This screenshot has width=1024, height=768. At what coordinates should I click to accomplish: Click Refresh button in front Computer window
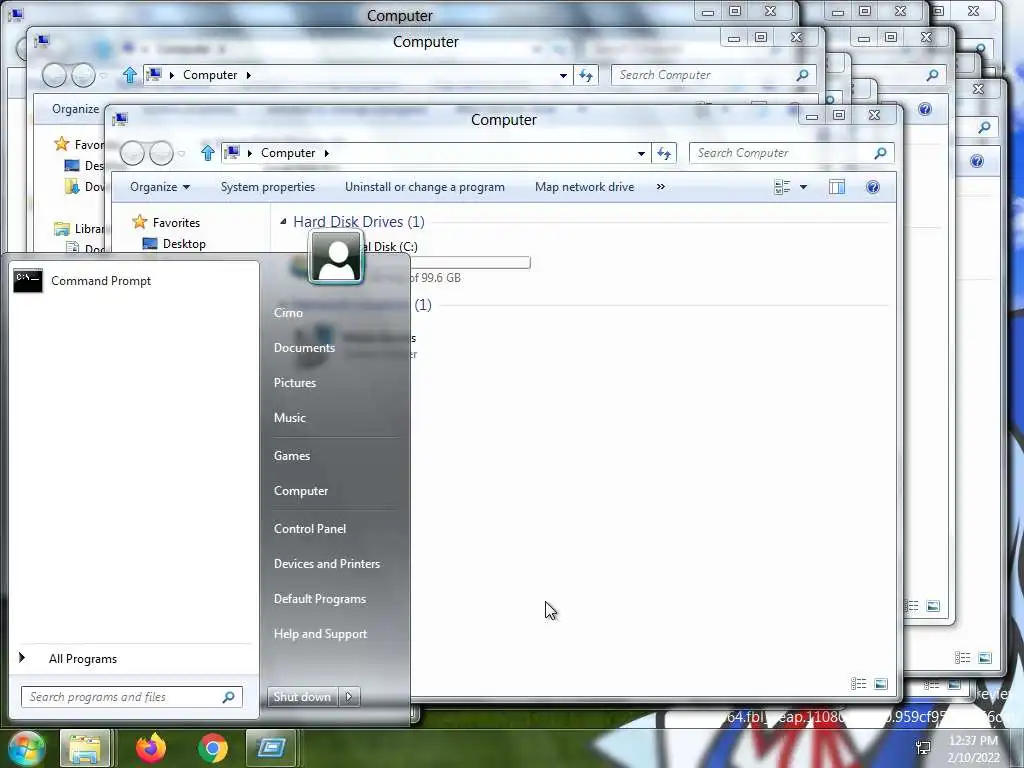point(664,153)
